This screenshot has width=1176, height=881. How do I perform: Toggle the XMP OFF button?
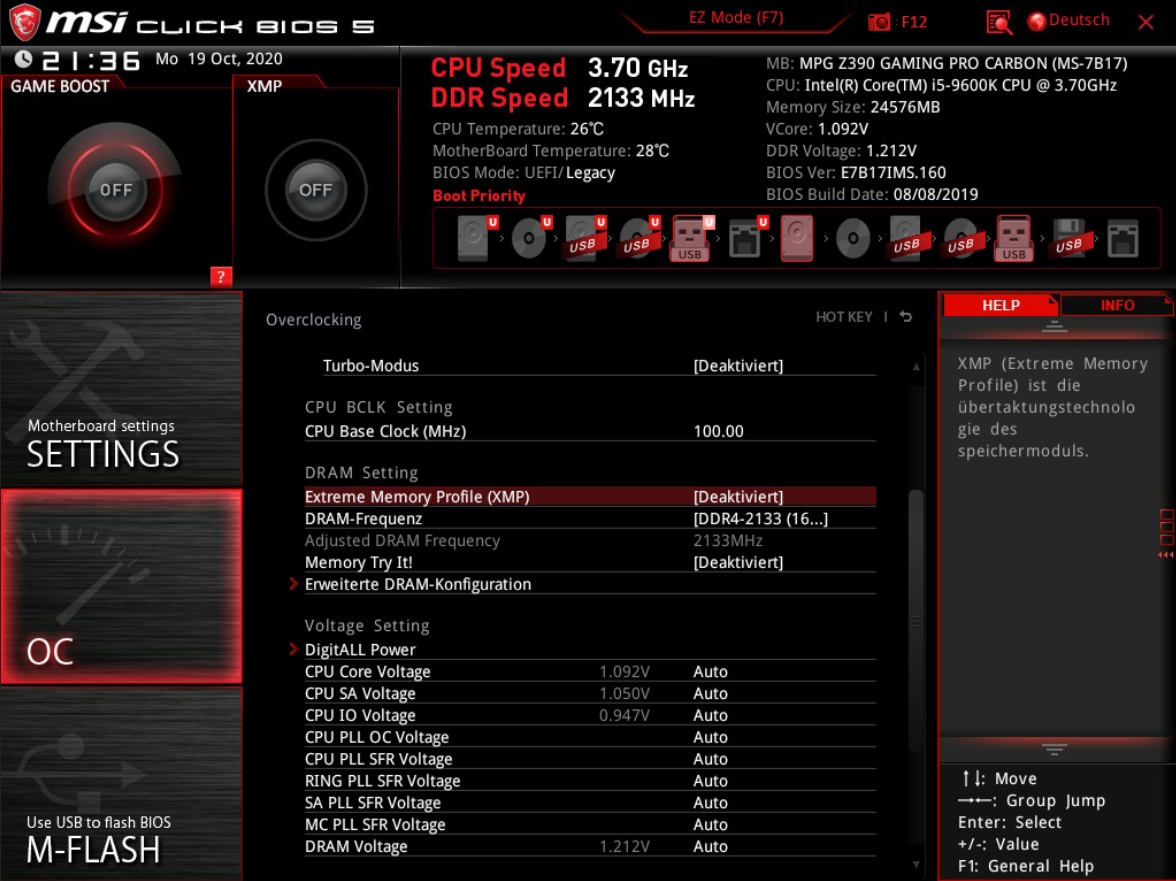coord(315,190)
